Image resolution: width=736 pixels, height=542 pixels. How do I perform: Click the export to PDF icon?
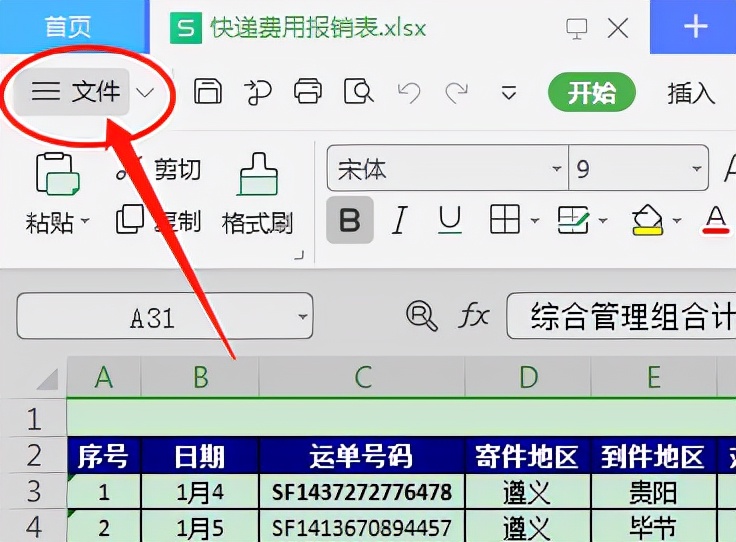pyautogui.click(x=258, y=92)
